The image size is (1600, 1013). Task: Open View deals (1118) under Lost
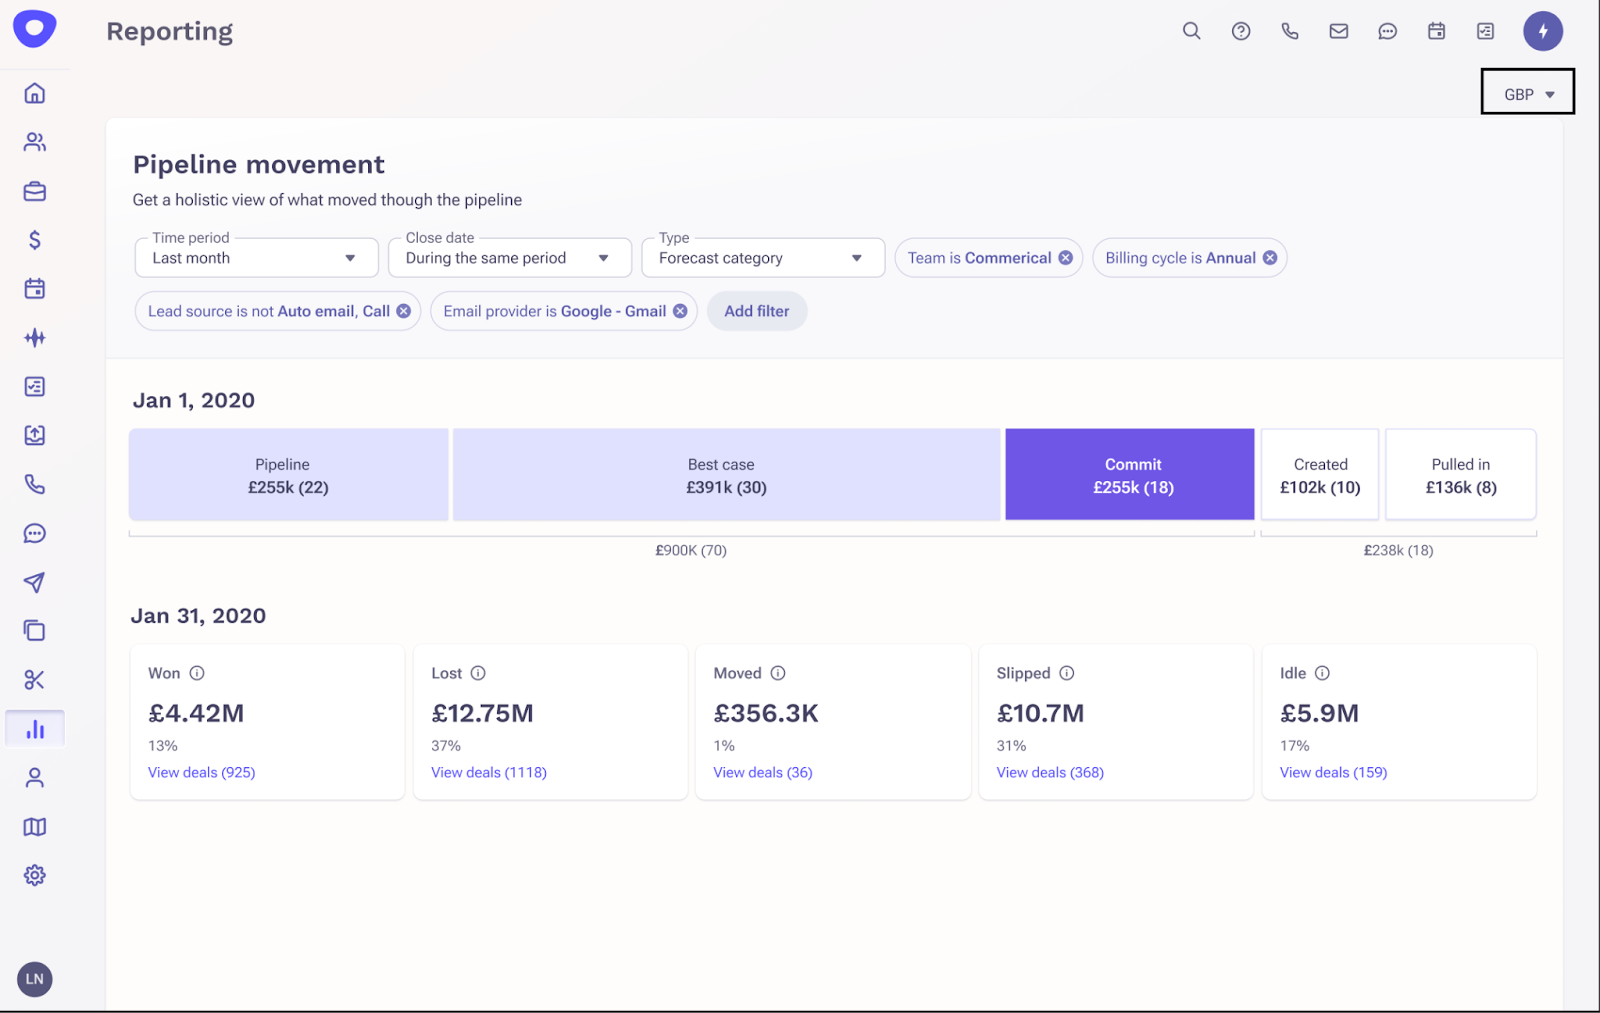(x=489, y=772)
